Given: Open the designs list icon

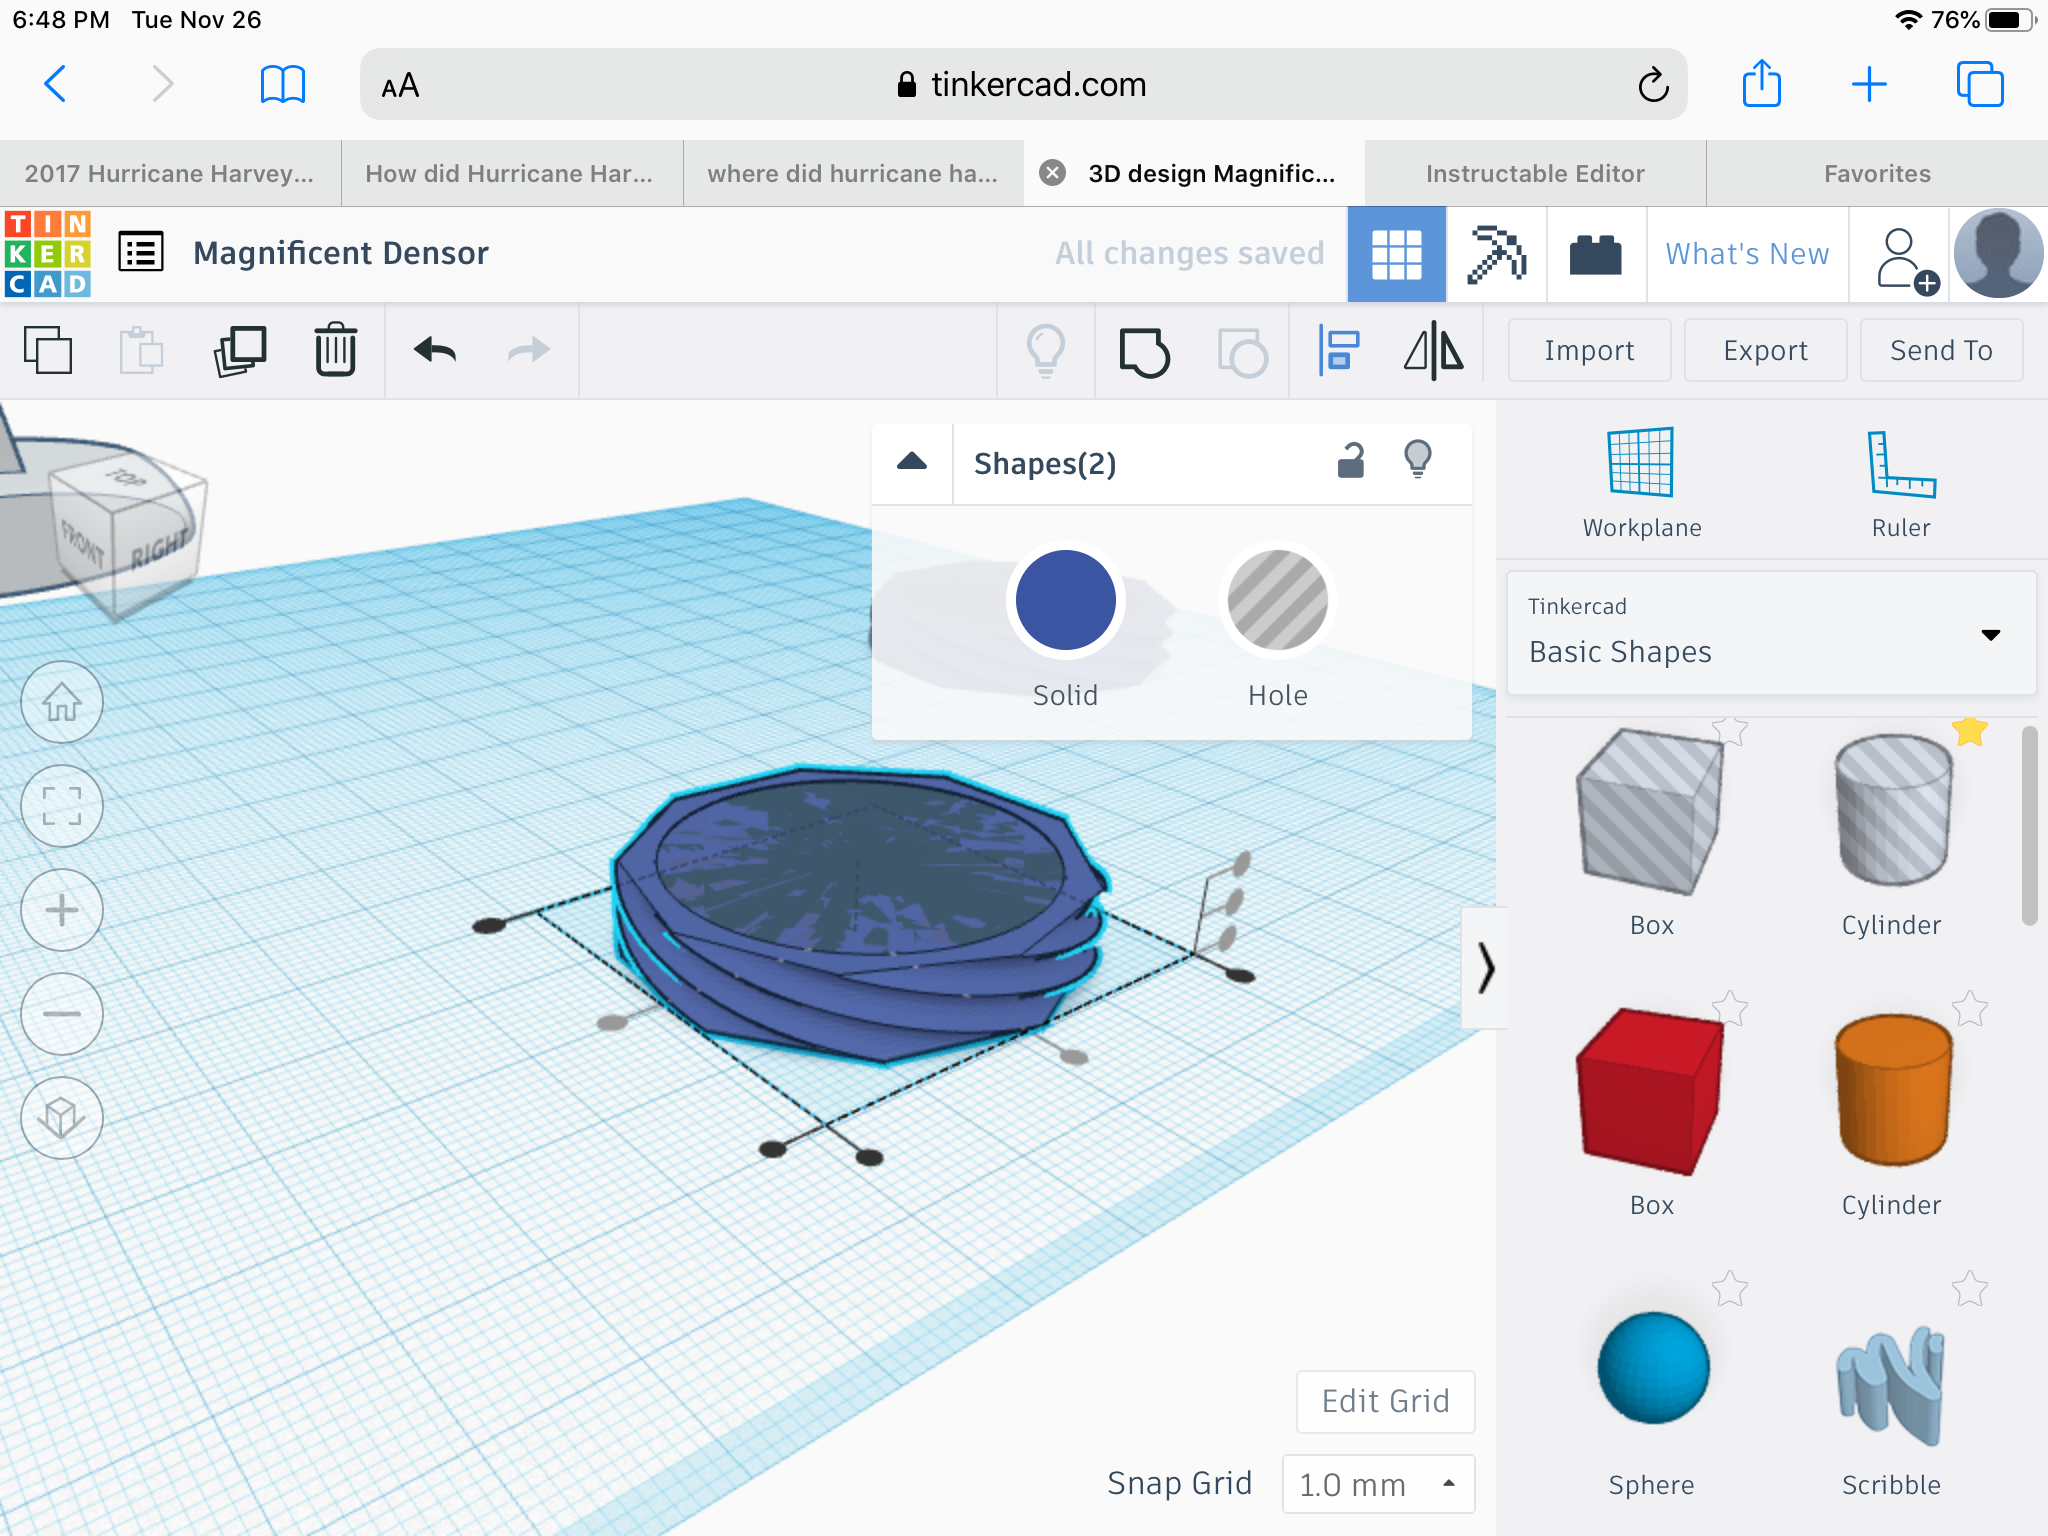Looking at the screenshot, I should pyautogui.click(x=141, y=252).
